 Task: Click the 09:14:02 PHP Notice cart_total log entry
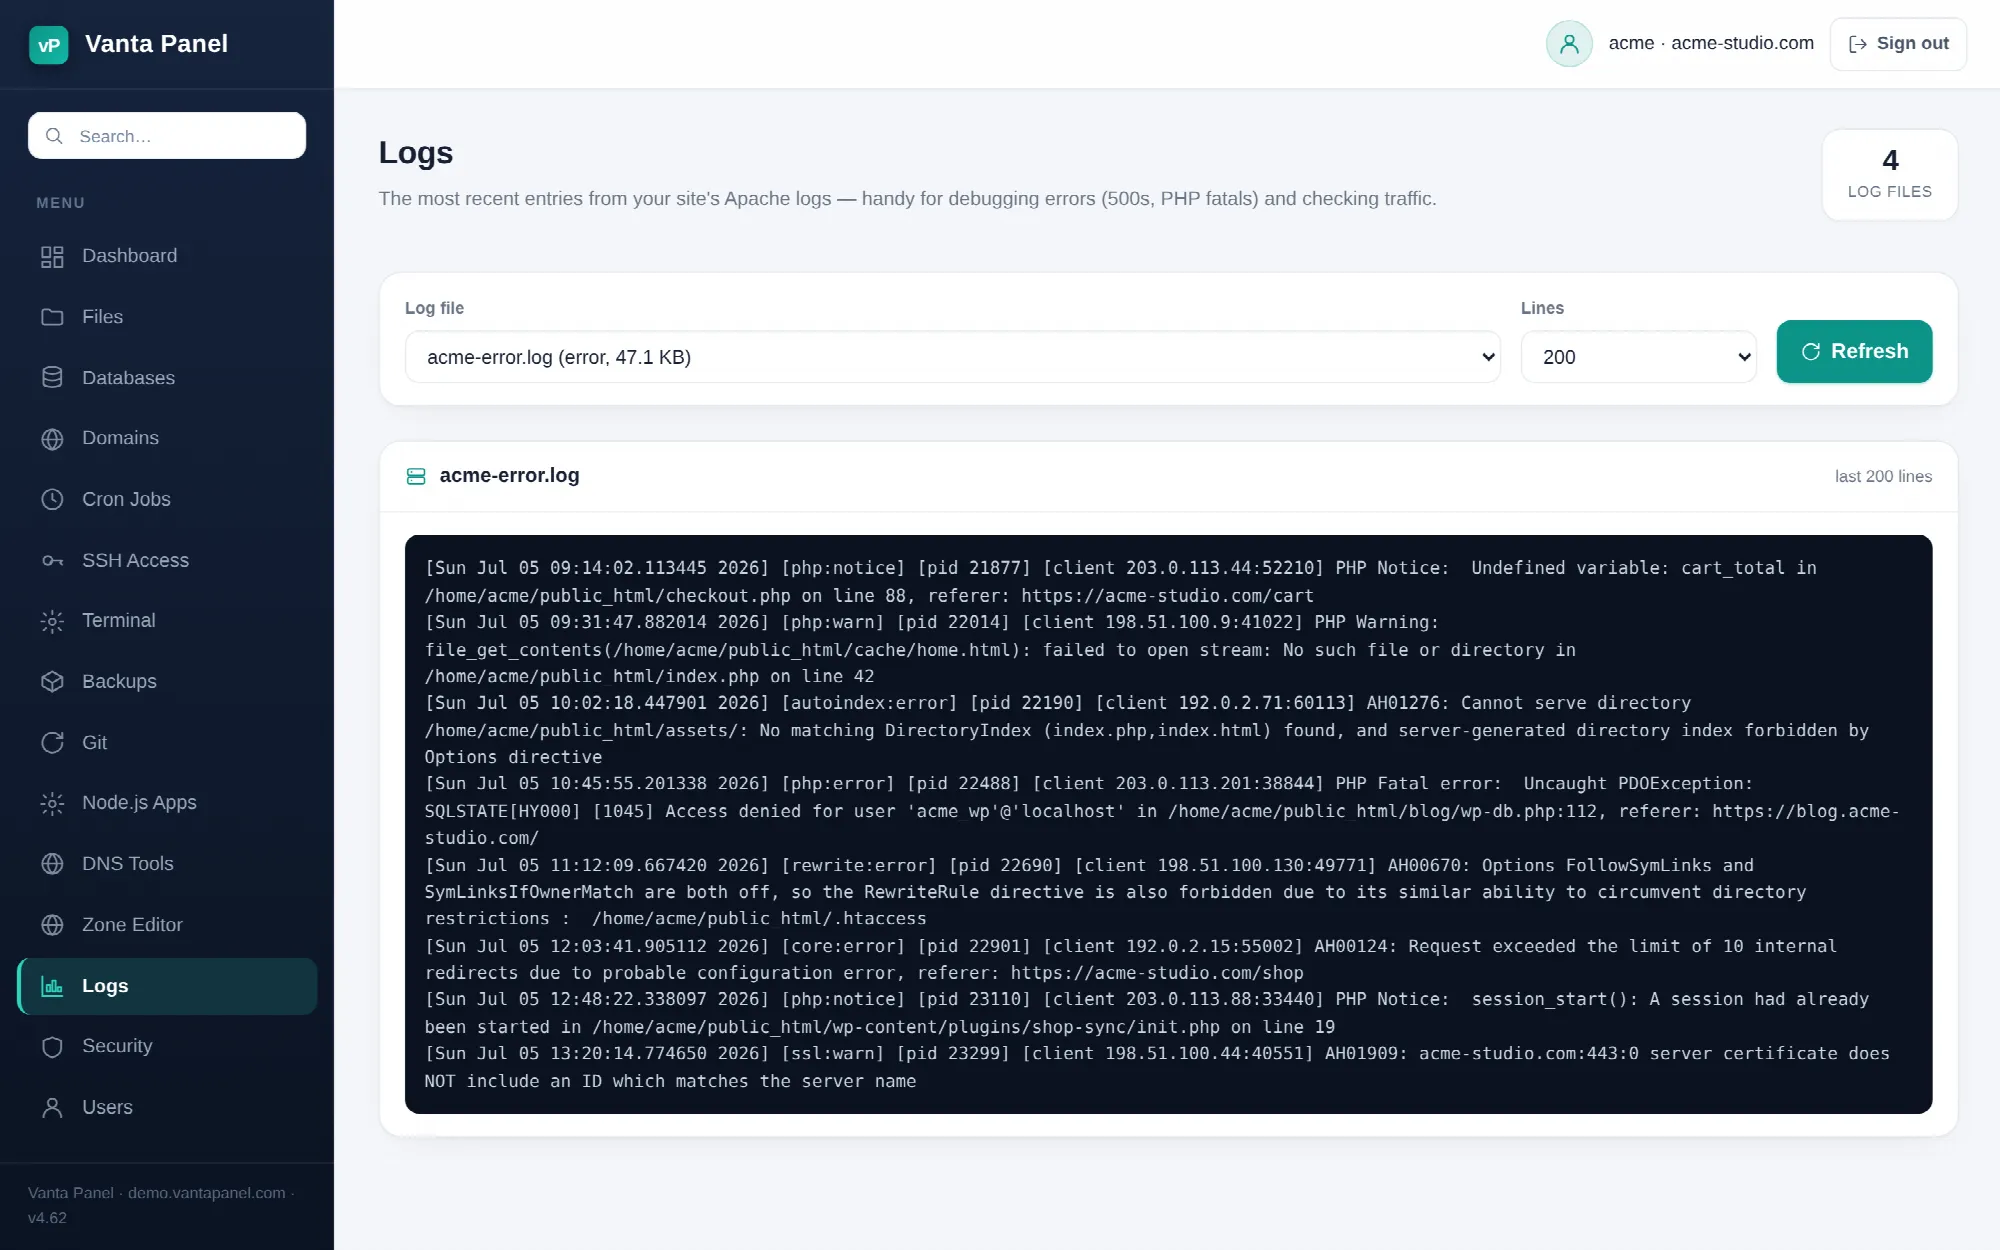coord(1120,582)
